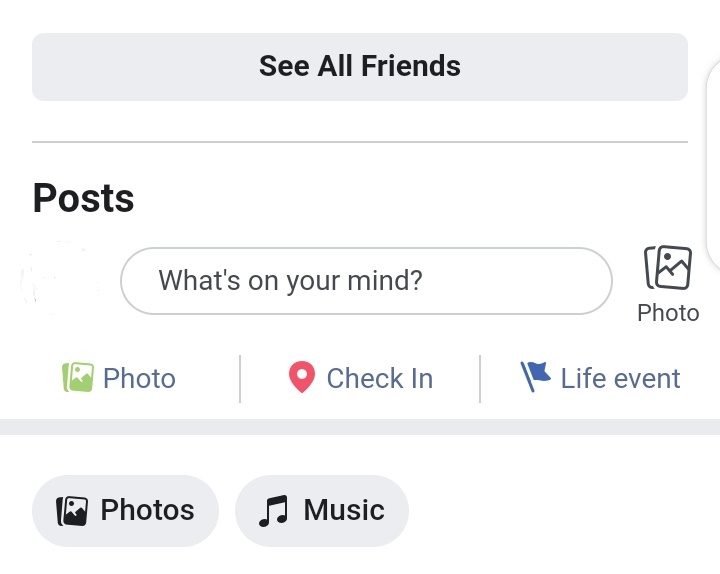Open the Life event option text
This screenshot has height=574, width=720.
620,379
